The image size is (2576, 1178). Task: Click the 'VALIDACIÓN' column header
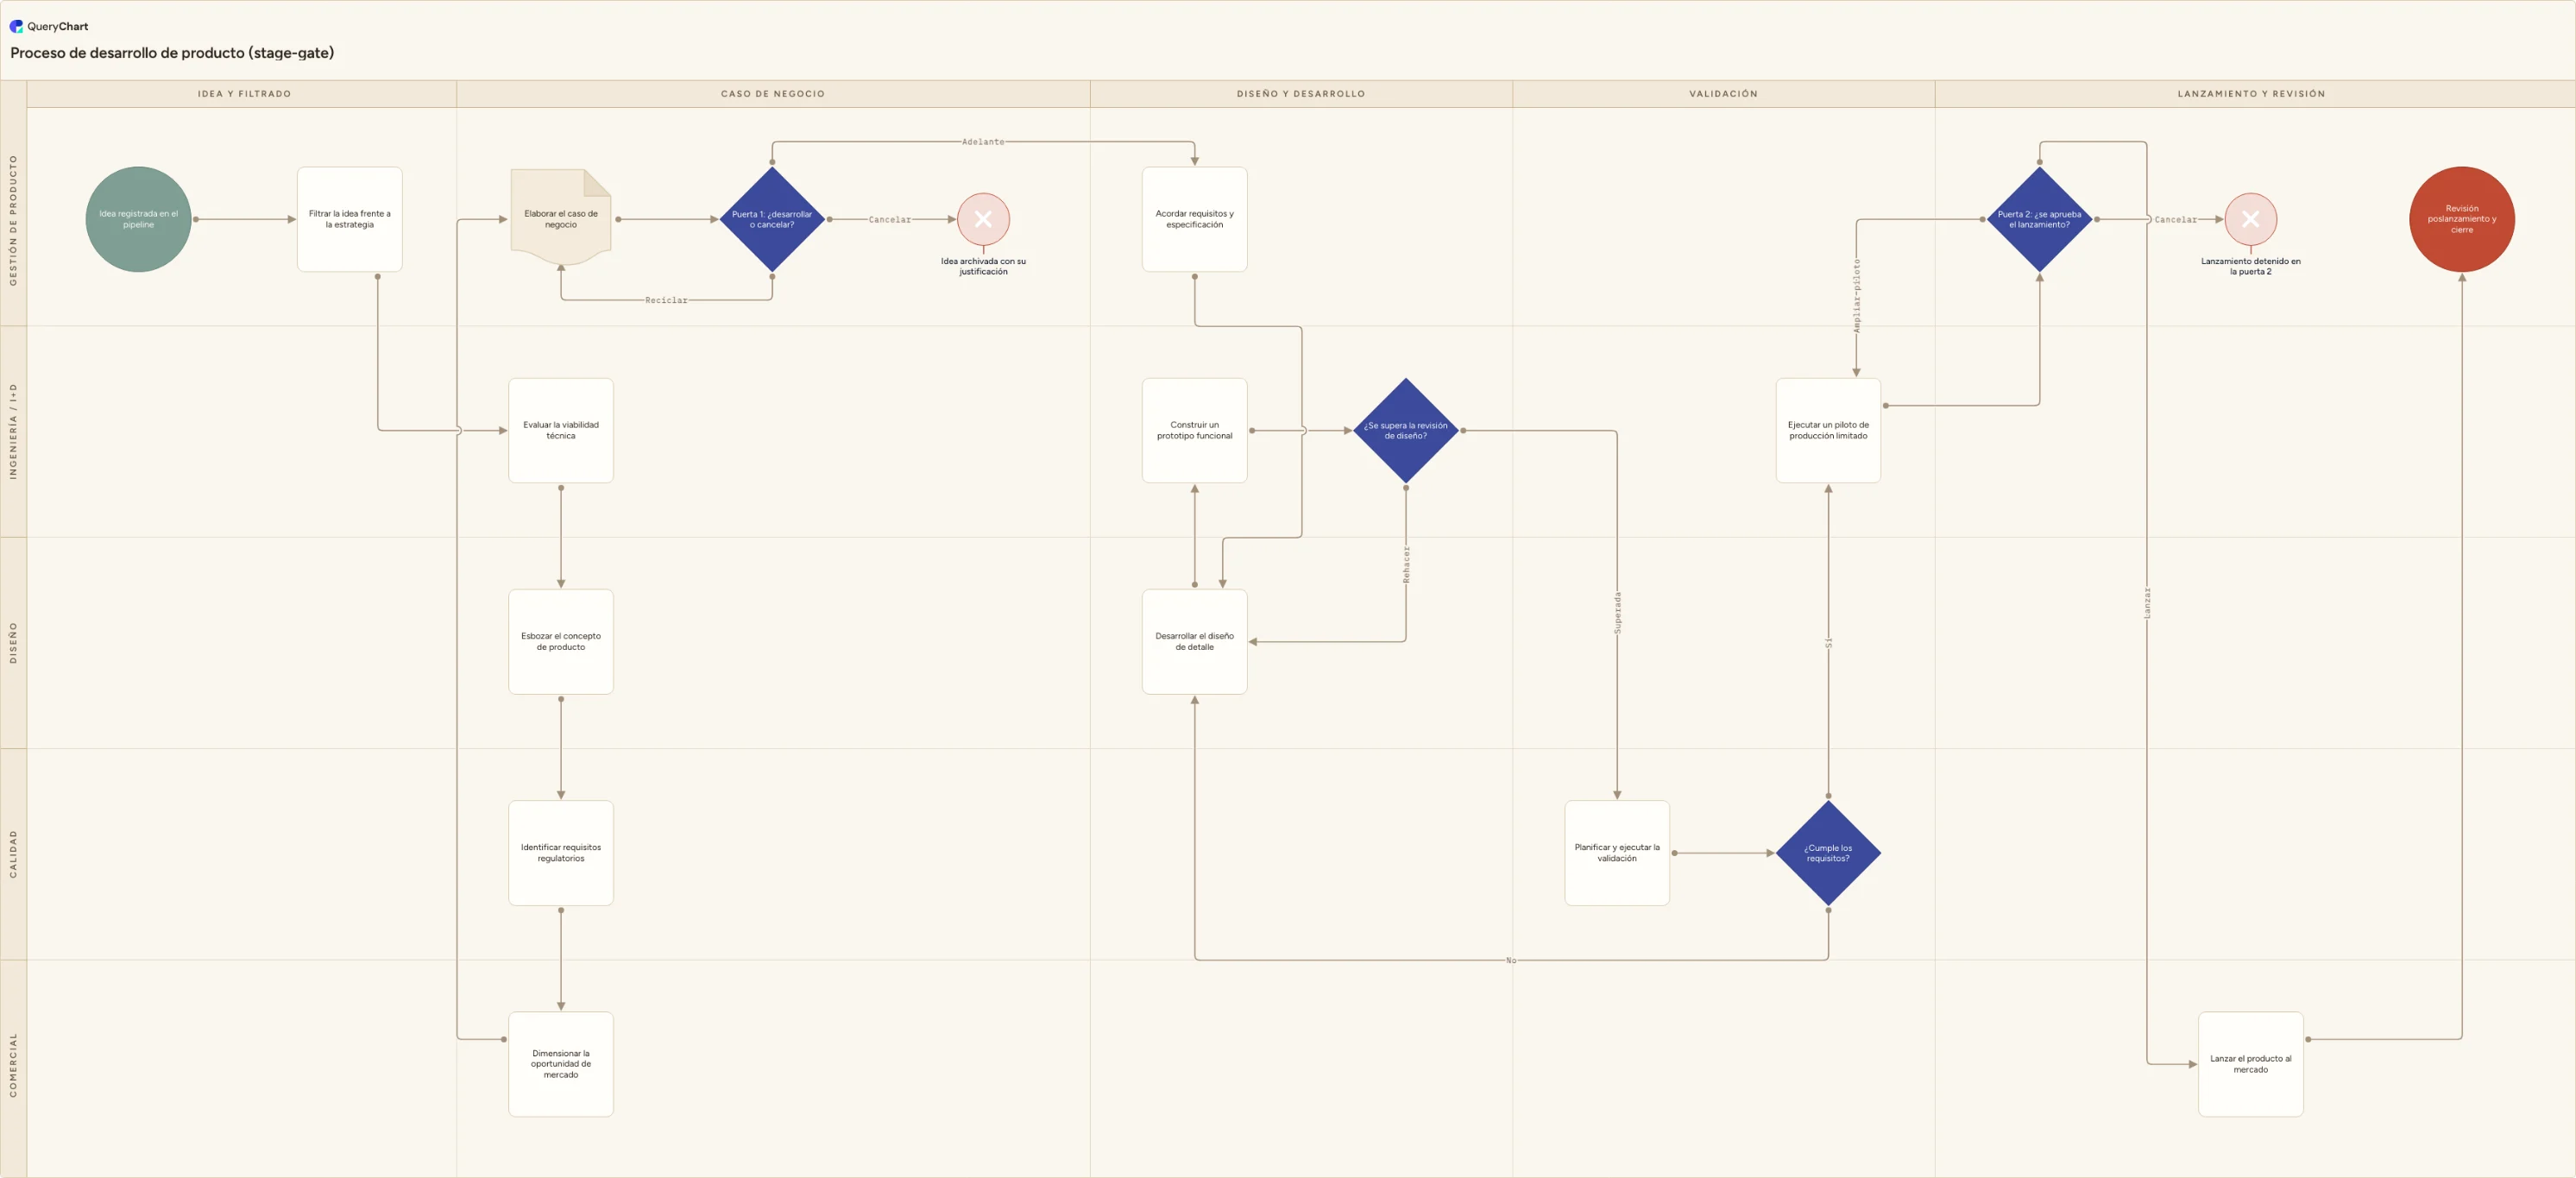1723,94
